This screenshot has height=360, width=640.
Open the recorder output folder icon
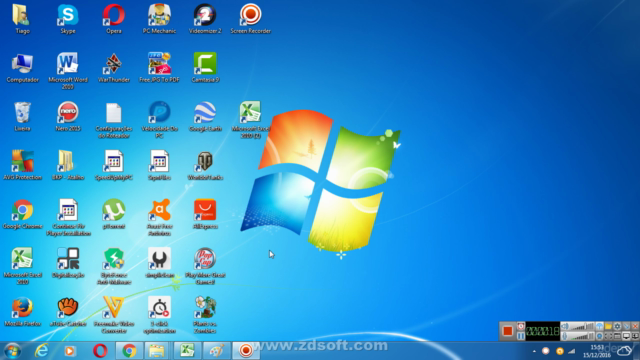pos(608,326)
